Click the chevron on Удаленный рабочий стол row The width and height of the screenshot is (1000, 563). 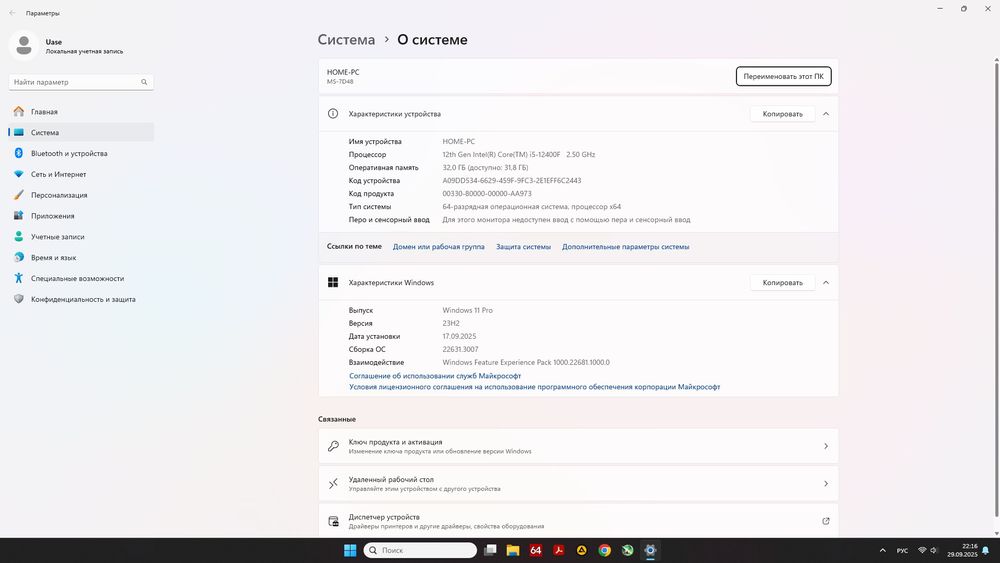coord(826,484)
